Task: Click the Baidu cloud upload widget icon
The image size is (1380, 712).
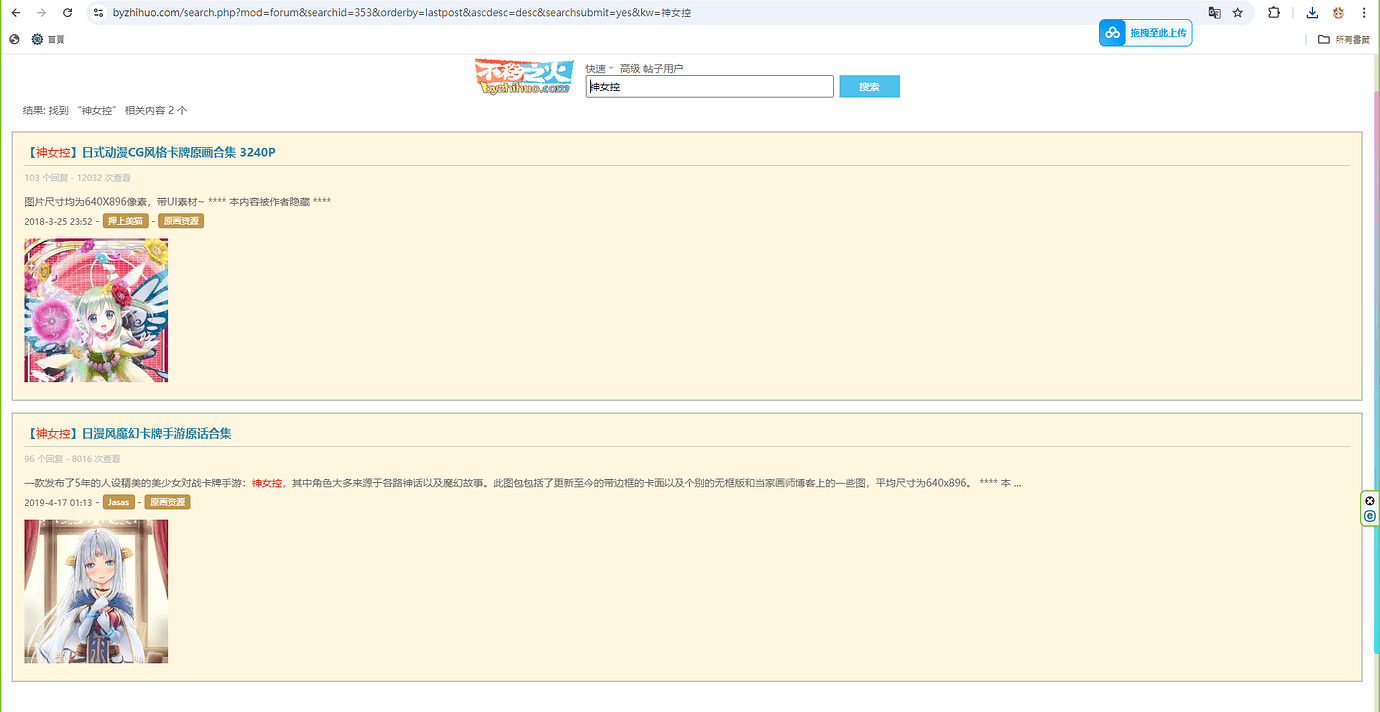Action: coord(1113,33)
